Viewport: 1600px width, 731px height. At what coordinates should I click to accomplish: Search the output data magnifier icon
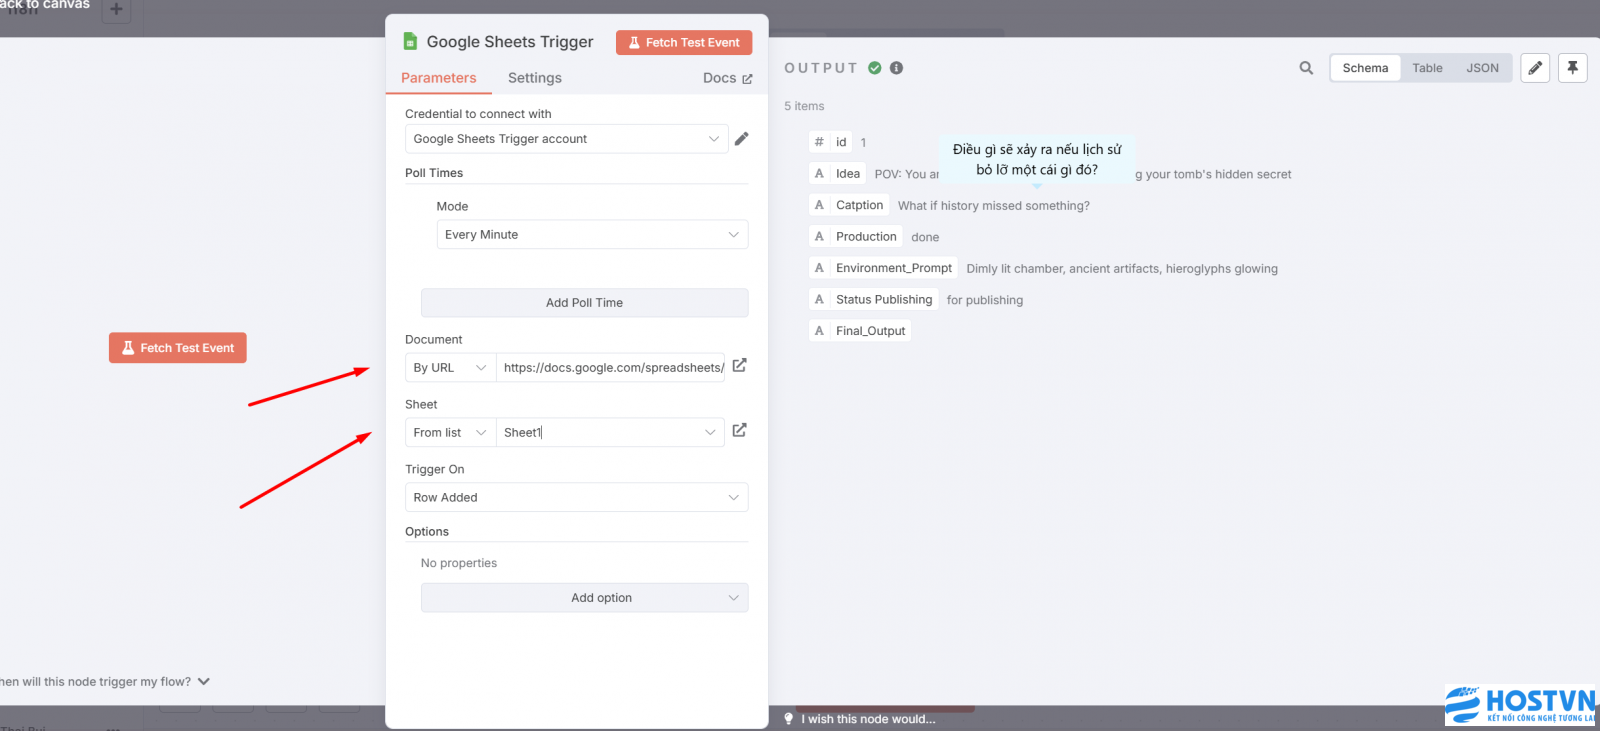click(x=1306, y=68)
